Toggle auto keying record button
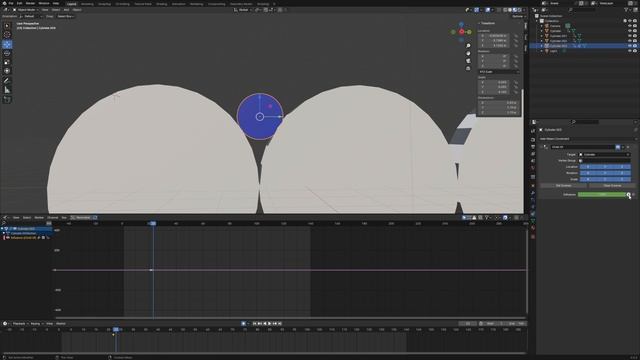Image resolution: width=640 pixels, height=360 pixels. click(x=243, y=323)
